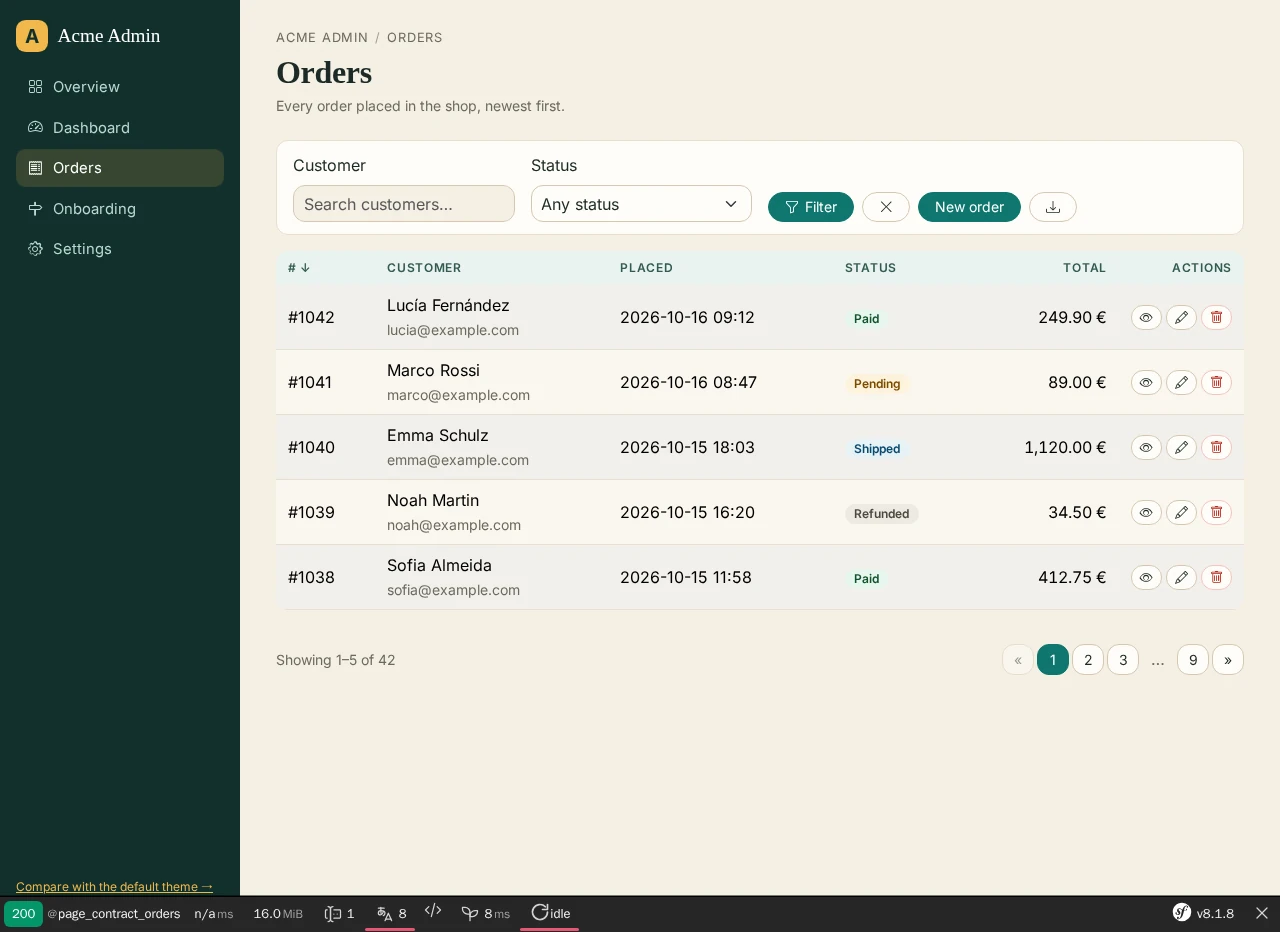Click the Placed column header

click(x=646, y=268)
